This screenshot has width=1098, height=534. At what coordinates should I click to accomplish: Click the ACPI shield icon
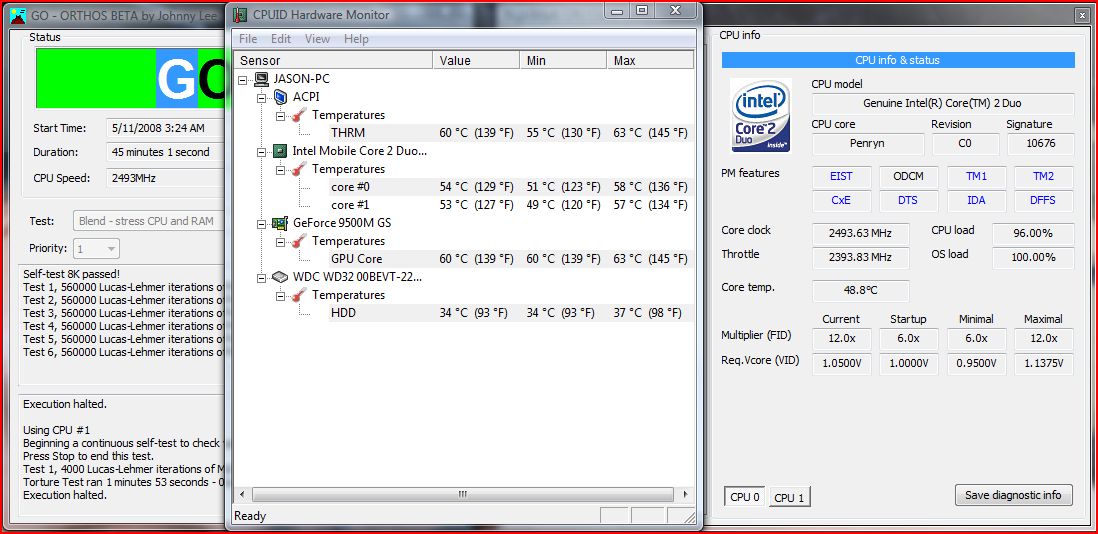click(x=280, y=97)
